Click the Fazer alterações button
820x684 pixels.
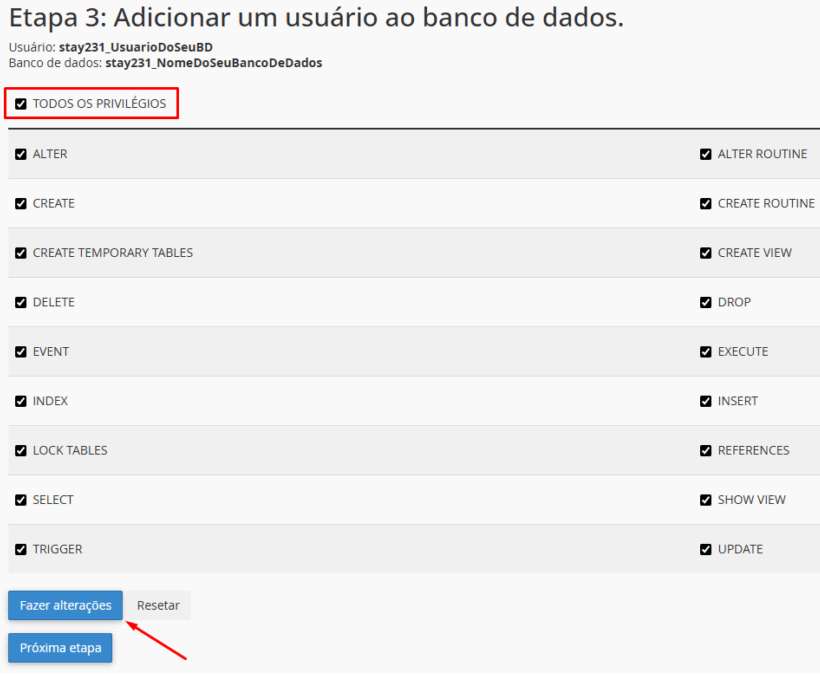[64, 605]
